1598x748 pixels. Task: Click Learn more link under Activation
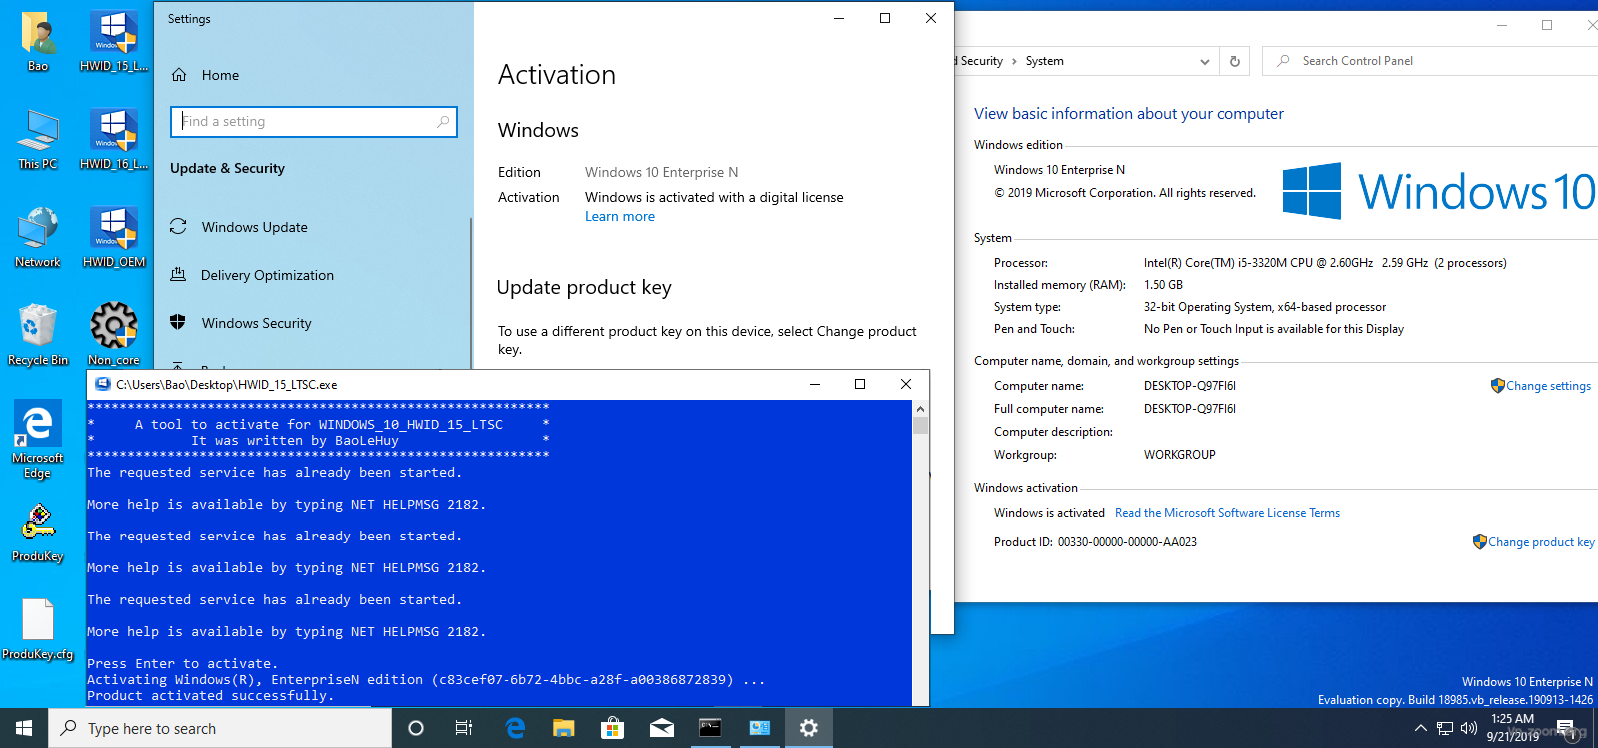point(620,216)
